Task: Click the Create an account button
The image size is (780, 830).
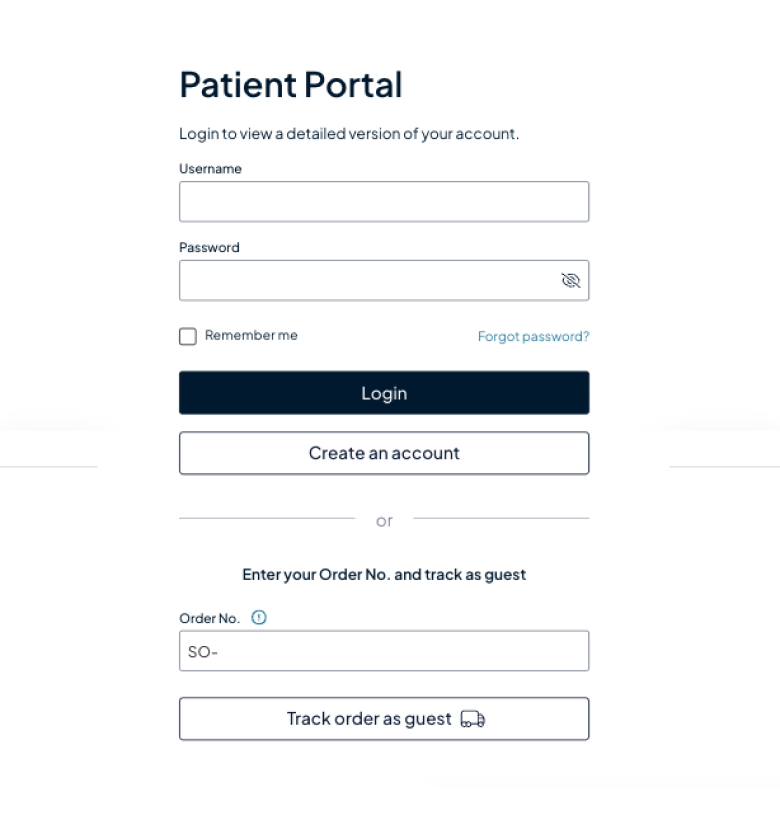Action: click(384, 453)
